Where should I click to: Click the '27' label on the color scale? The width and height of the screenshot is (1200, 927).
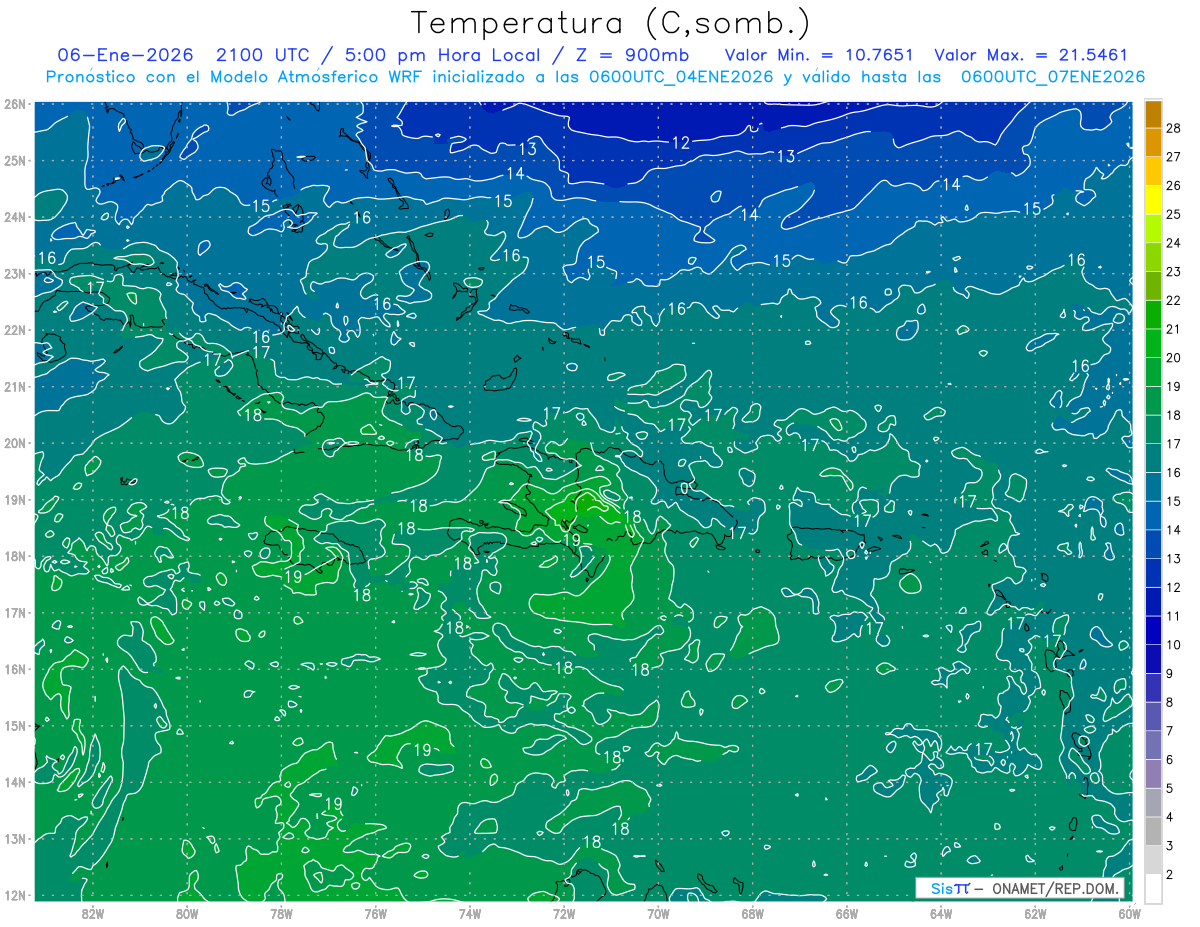[x=1173, y=156]
